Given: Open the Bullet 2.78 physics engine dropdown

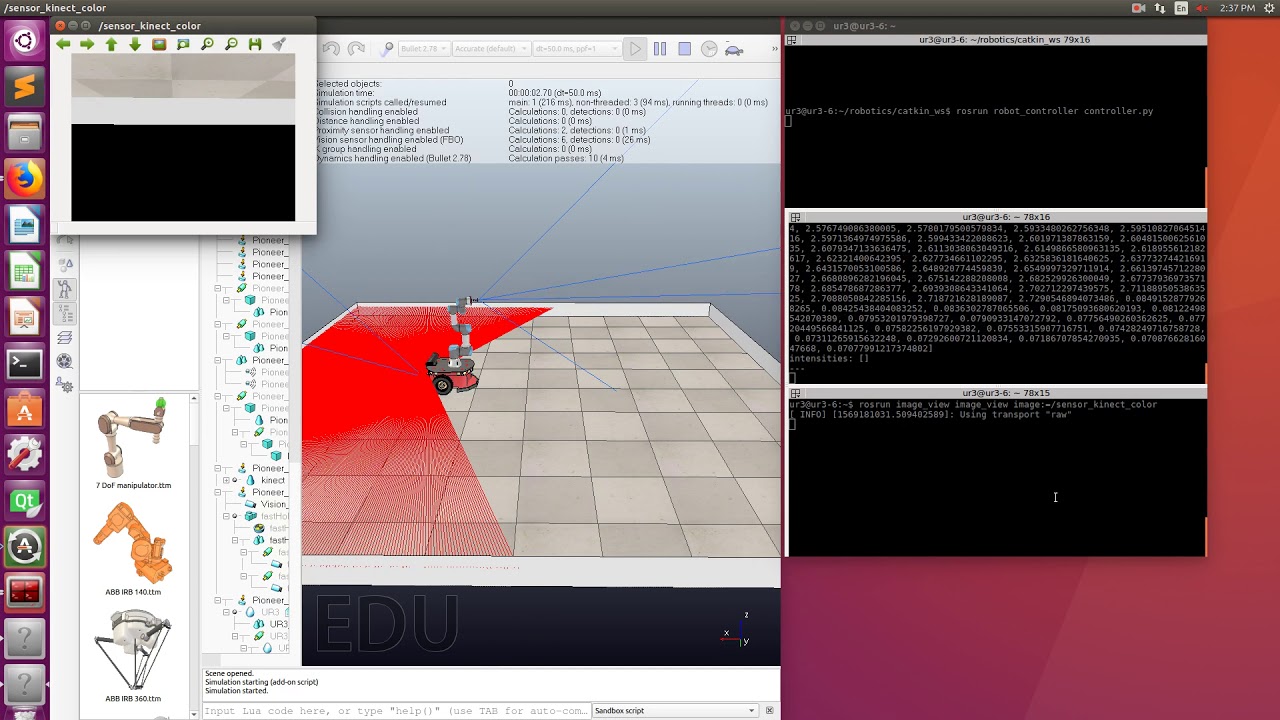Looking at the screenshot, I should click(x=424, y=49).
